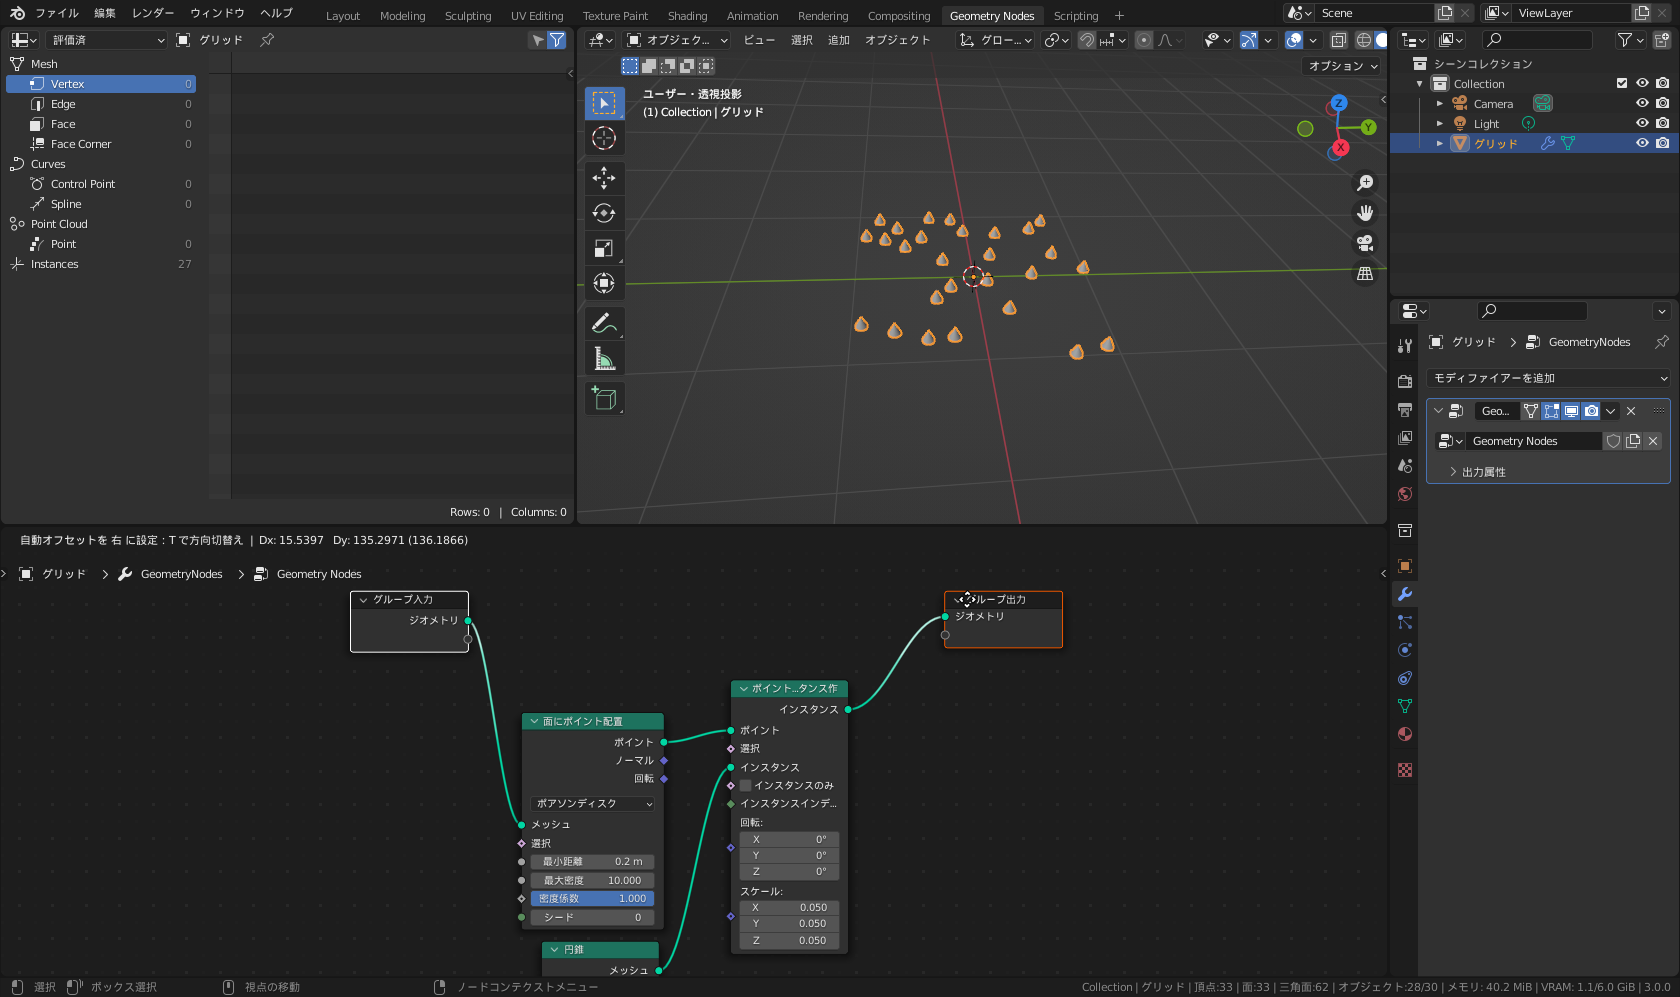Switch to the Shading workspace tab
The height and width of the screenshot is (997, 1680).
687,15
